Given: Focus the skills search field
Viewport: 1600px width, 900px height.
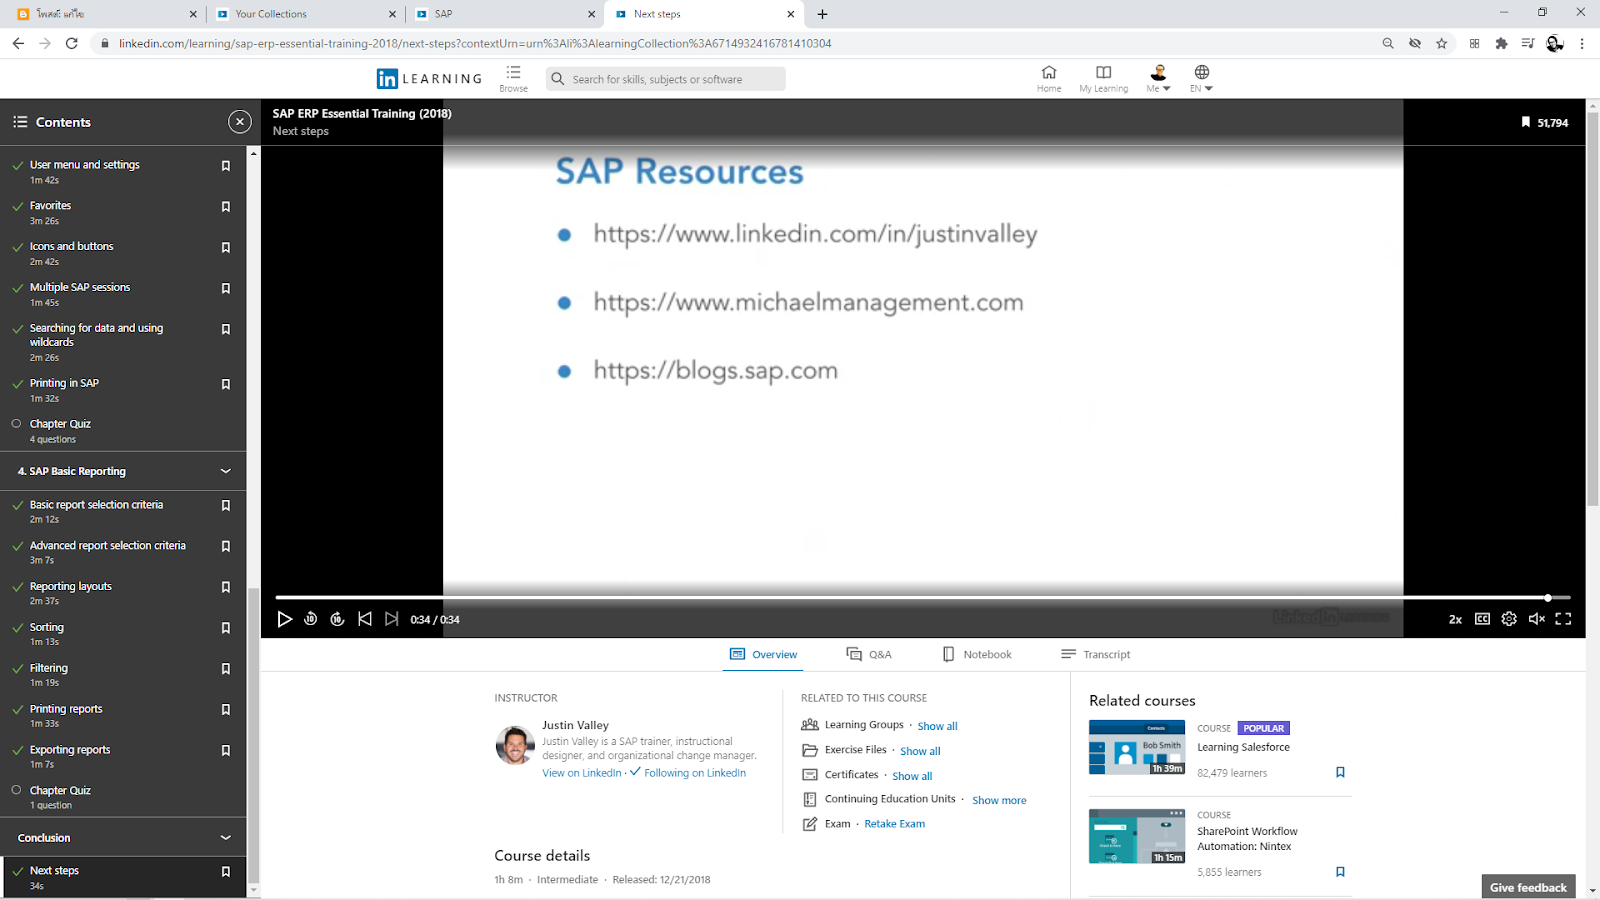Looking at the screenshot, I should (666, 79).
